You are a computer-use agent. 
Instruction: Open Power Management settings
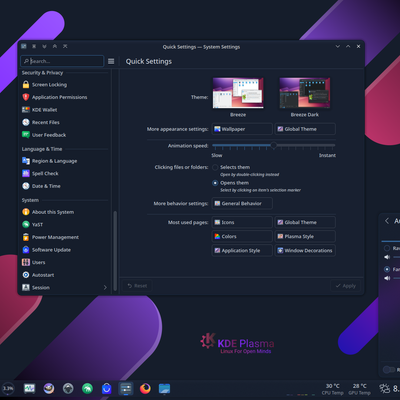click(x=65, y=237)
